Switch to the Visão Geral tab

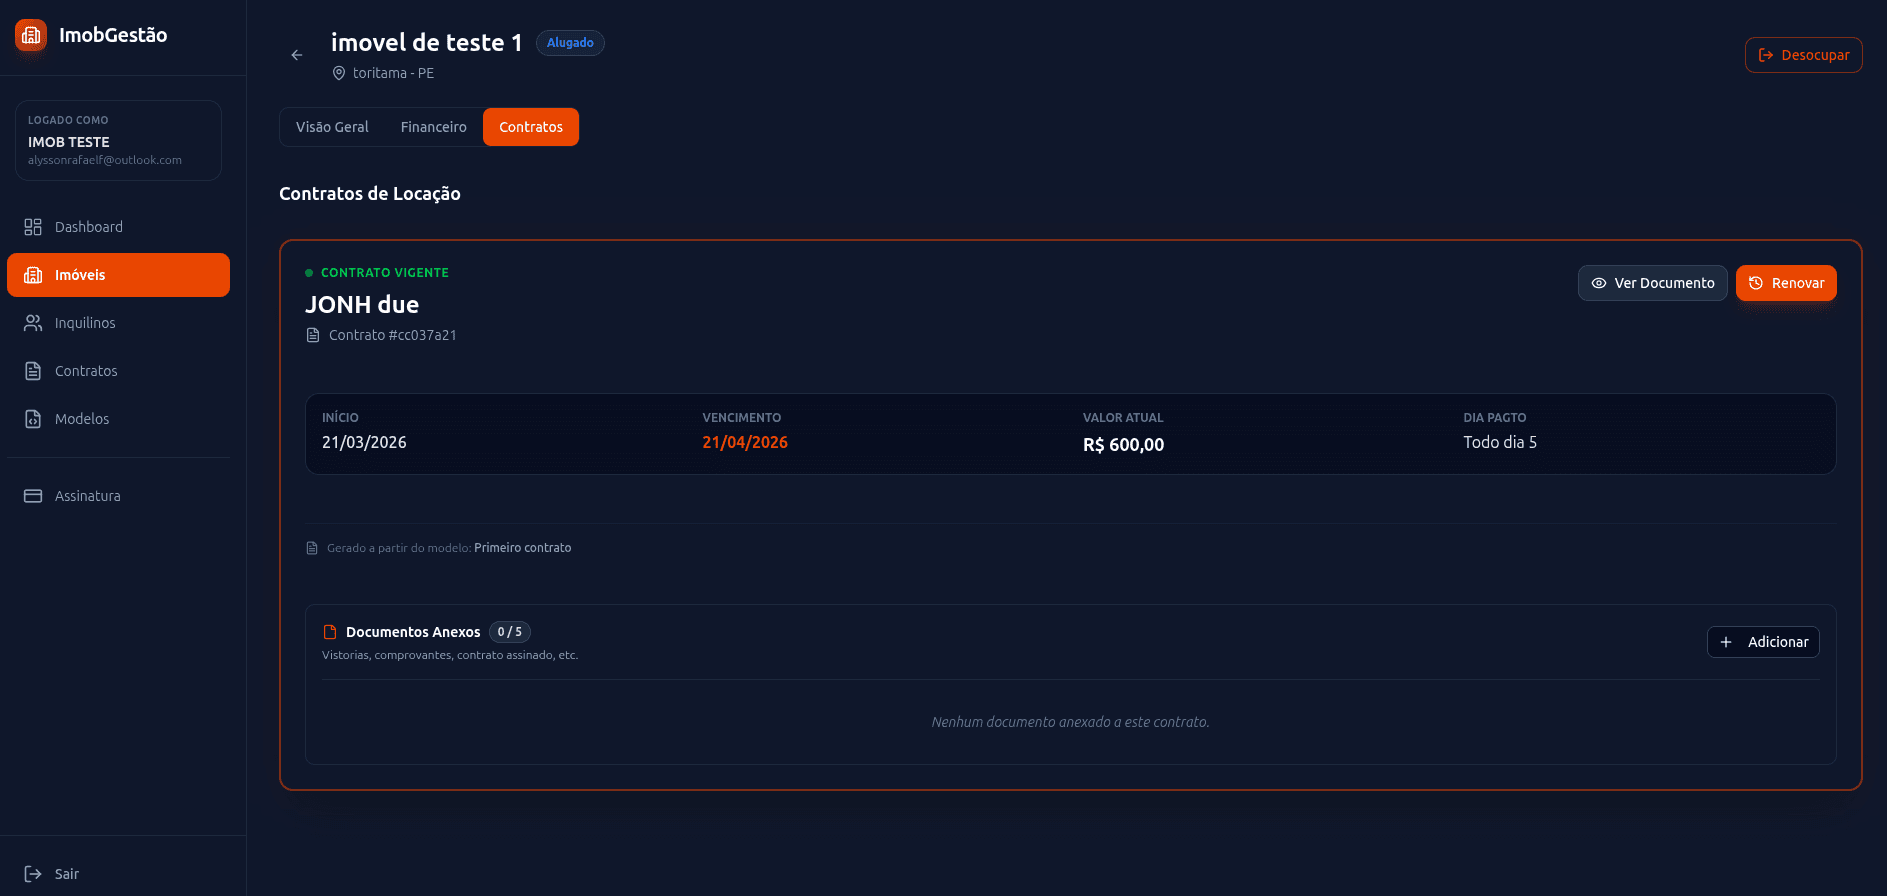[332, 127]
